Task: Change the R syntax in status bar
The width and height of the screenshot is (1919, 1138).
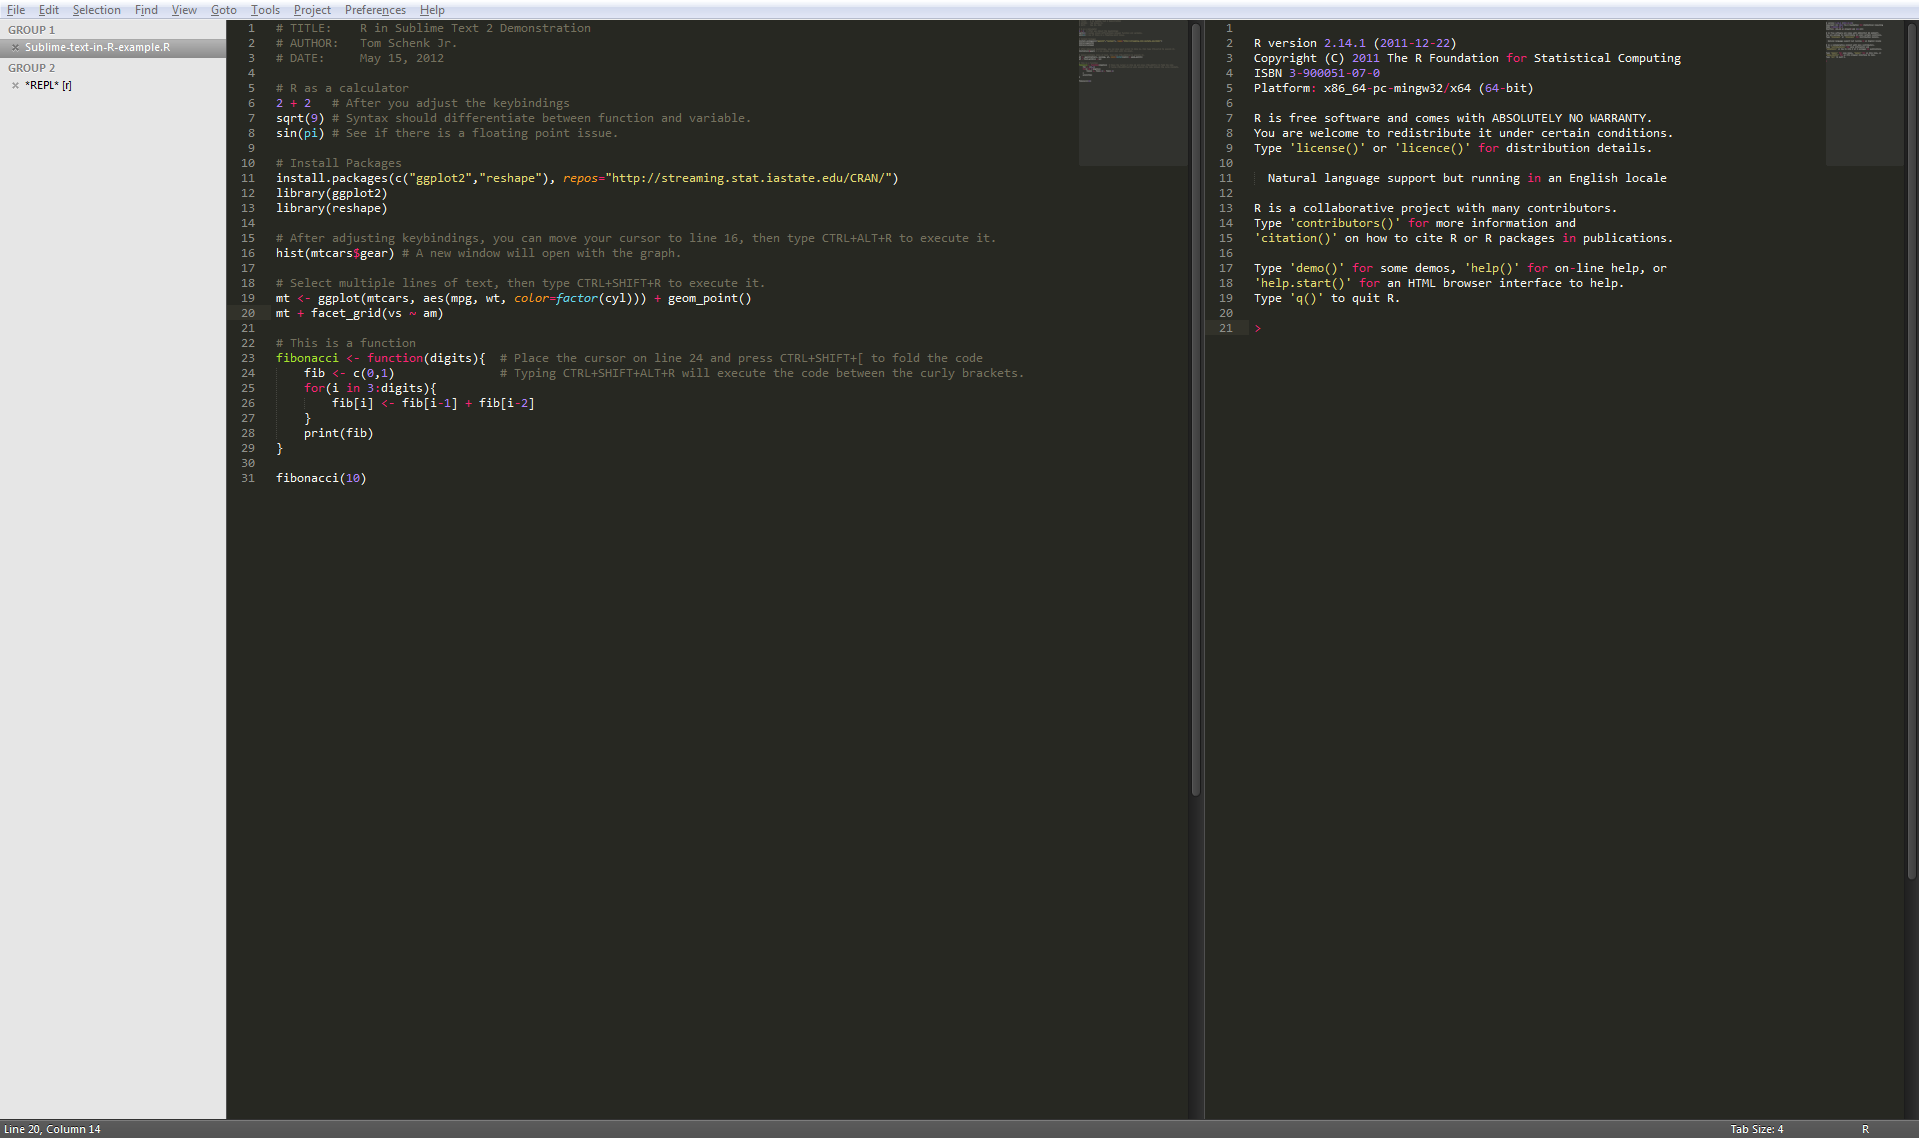Action: (x=1865, y=1129)
